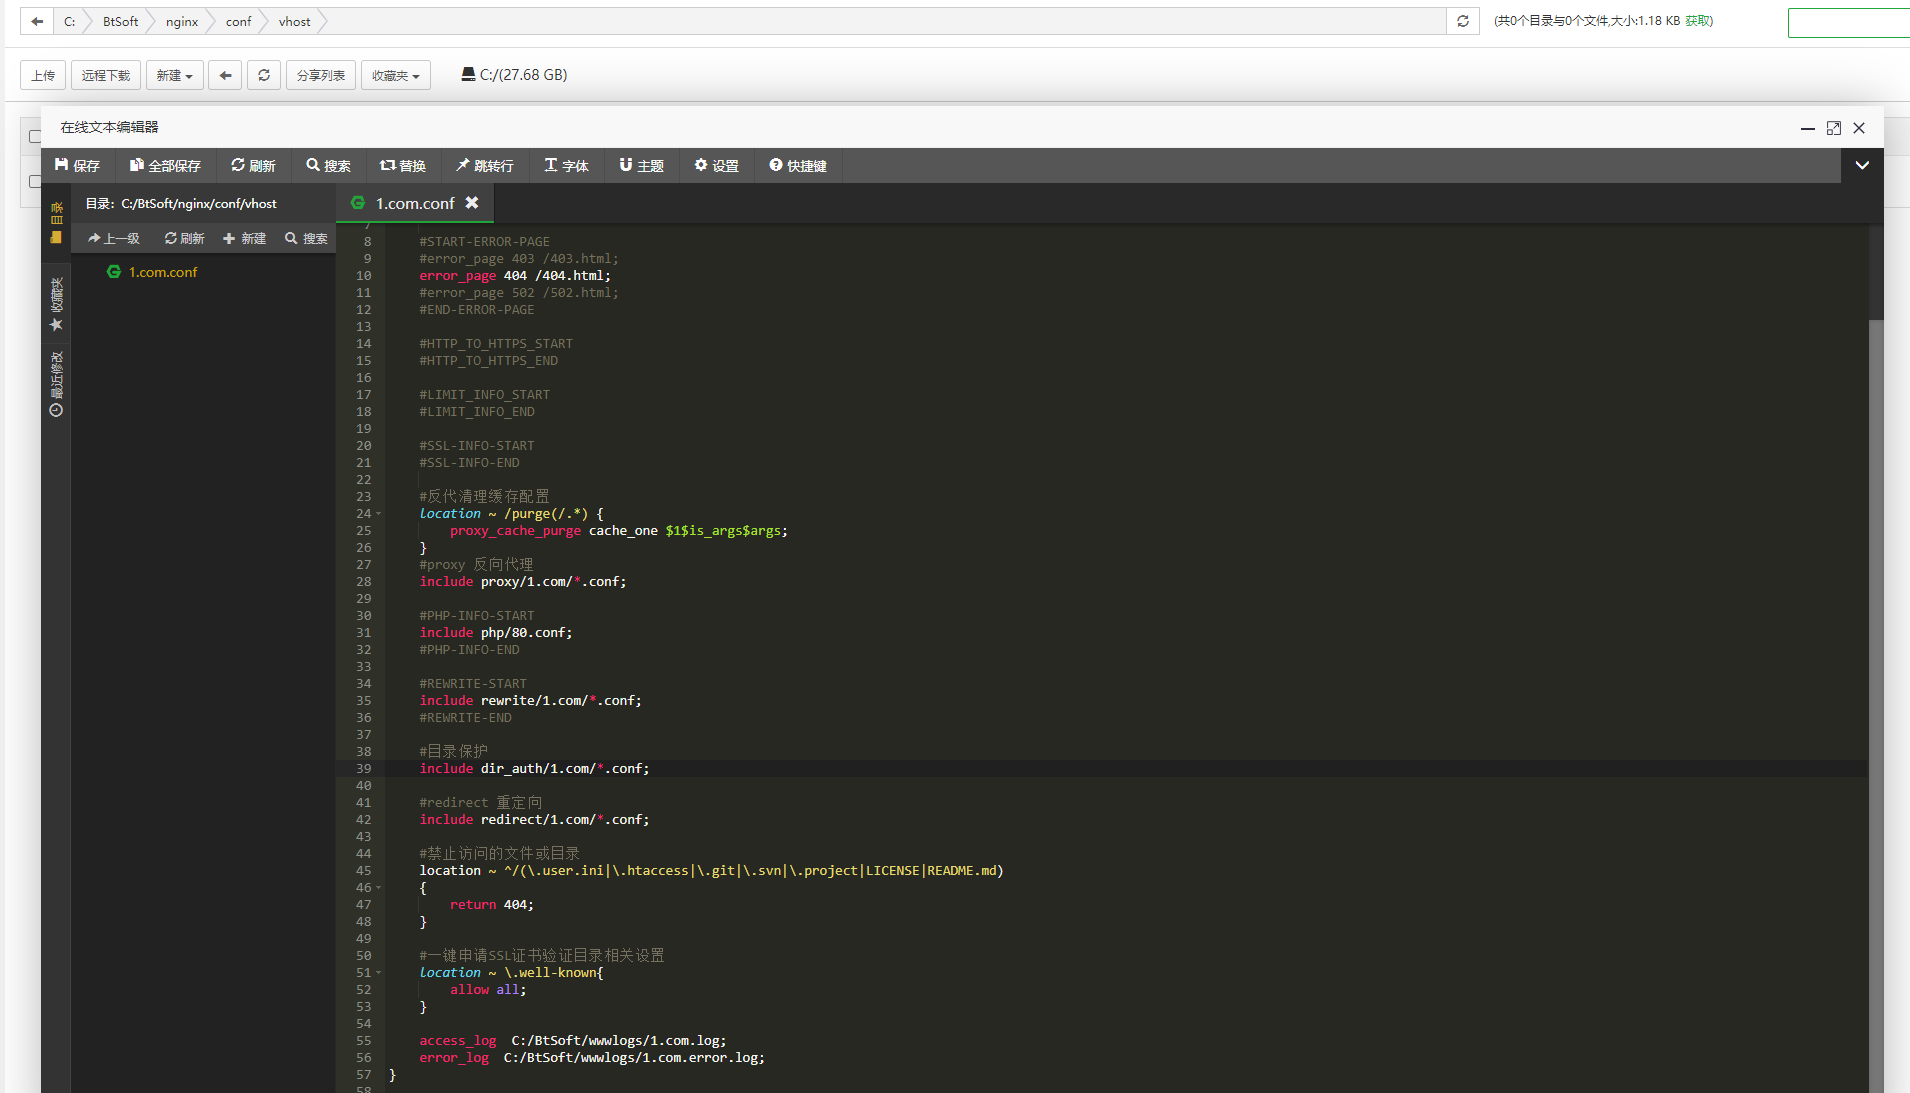1910x1093 pixels.
Task: Click the C:/(27.68 GB) disk entry
Action: (514, 75)
